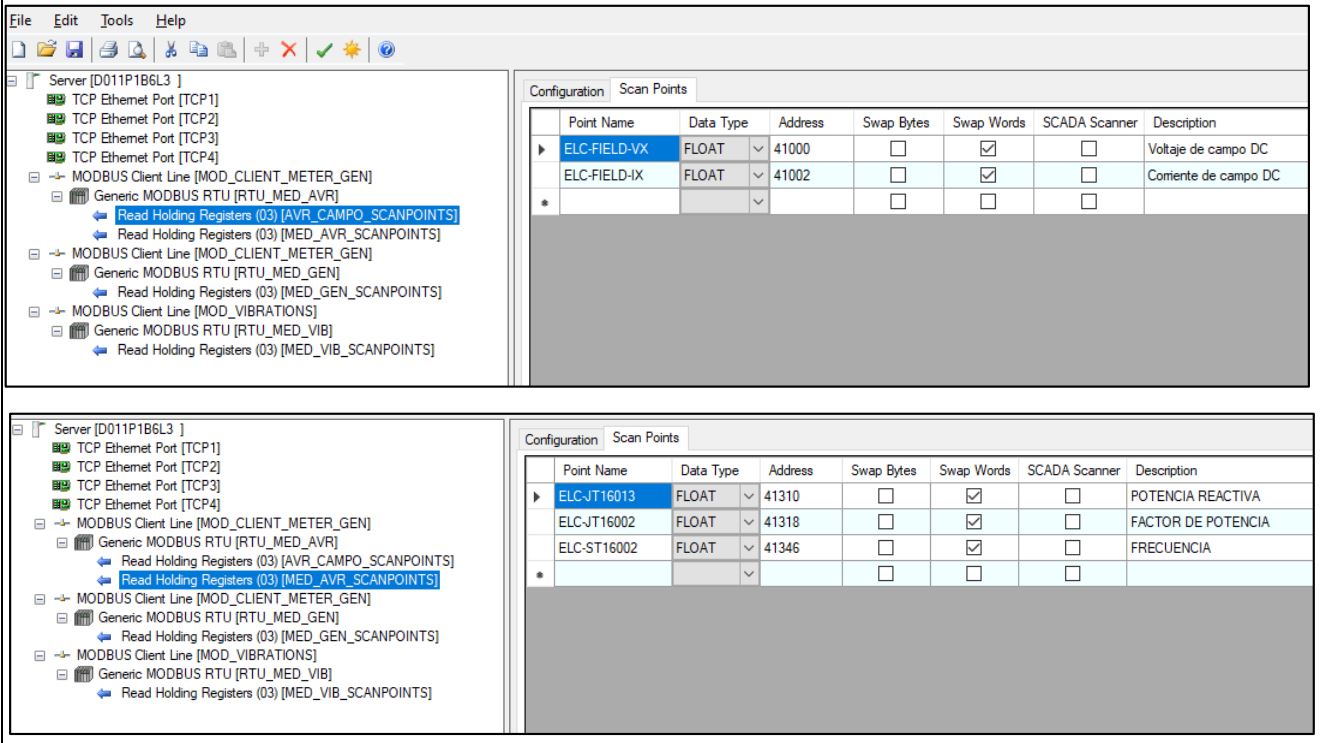Enable Swap Bytes for ELC-FIELD-IX
This screenshot has width=1320, height=743.
point(896,176)
